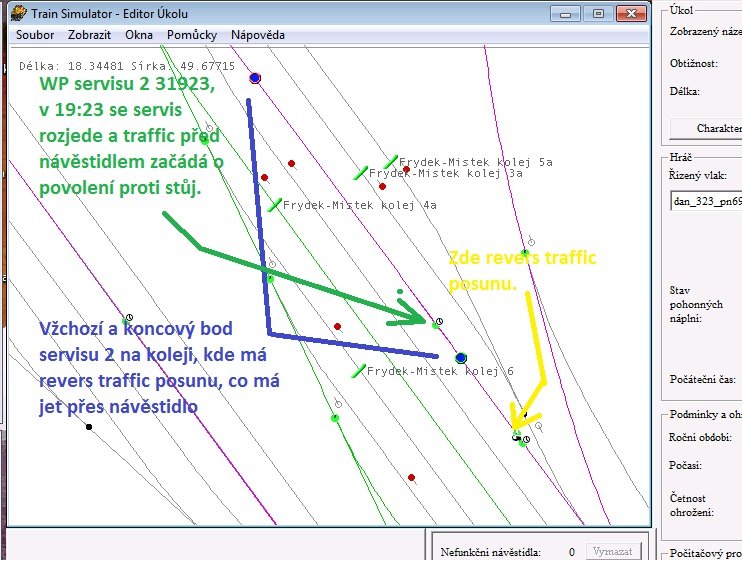Click the black dot on the left purple track
The image size is (742, 562).
89,427
